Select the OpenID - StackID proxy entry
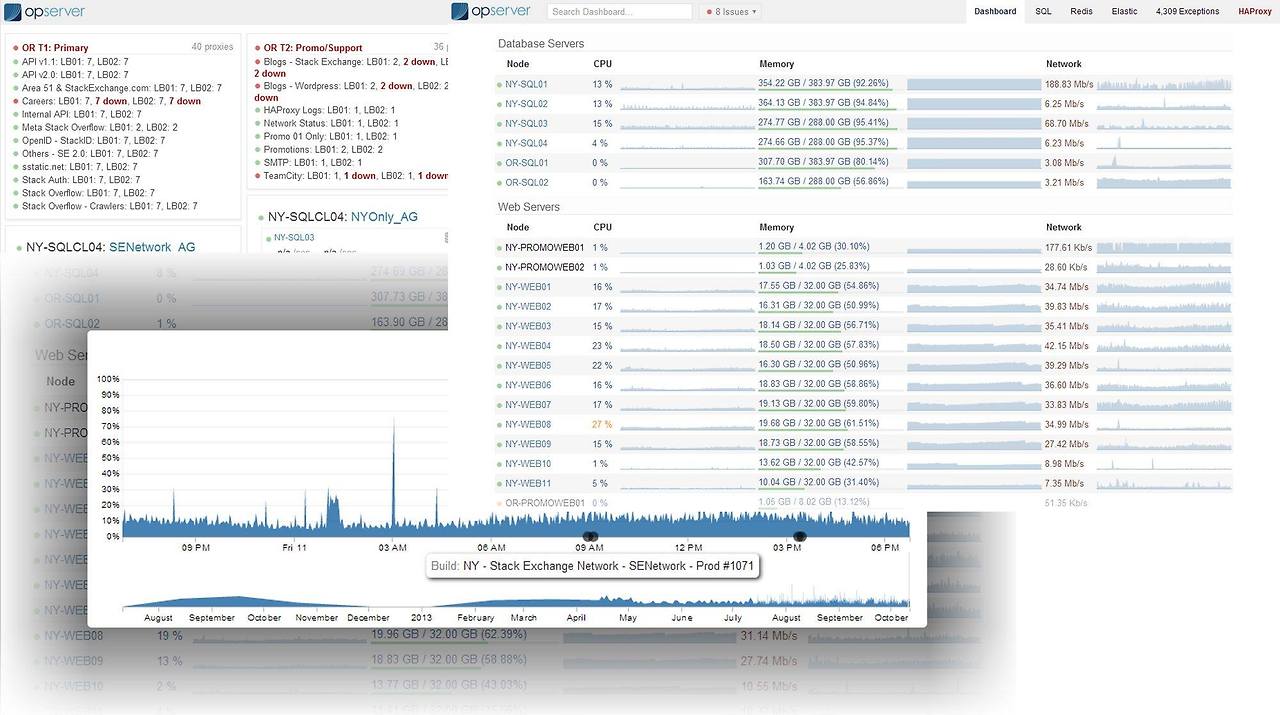 pyautogui.click(x=94, y=140)
